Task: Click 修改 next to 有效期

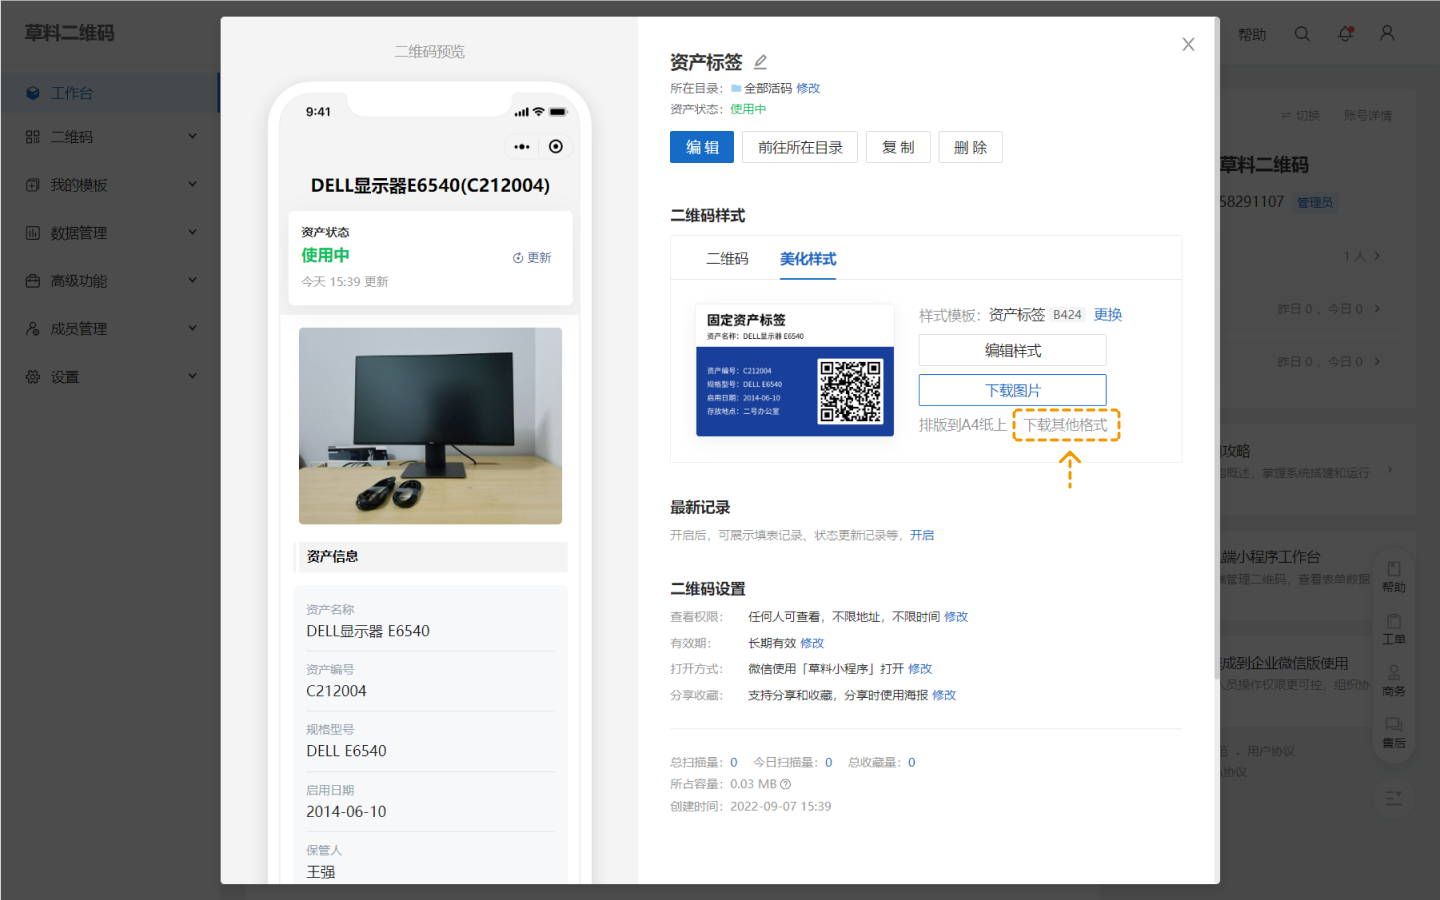Action: tap(812, 643)
